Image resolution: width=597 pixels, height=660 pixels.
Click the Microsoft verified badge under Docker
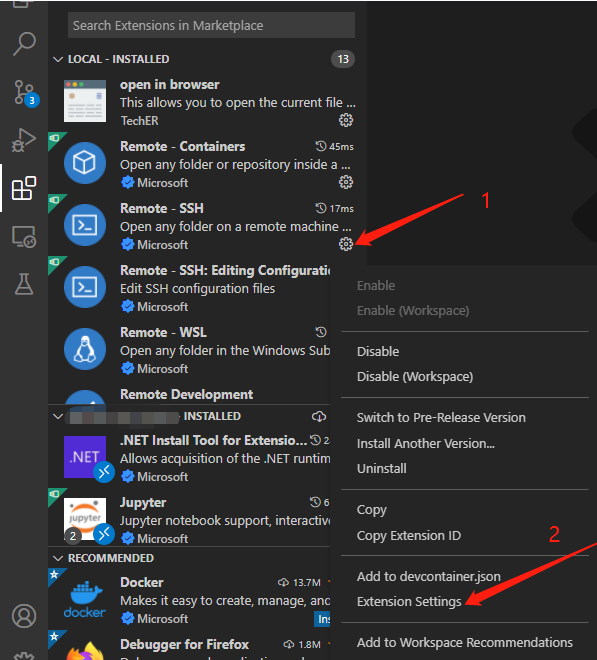point(127,619)
